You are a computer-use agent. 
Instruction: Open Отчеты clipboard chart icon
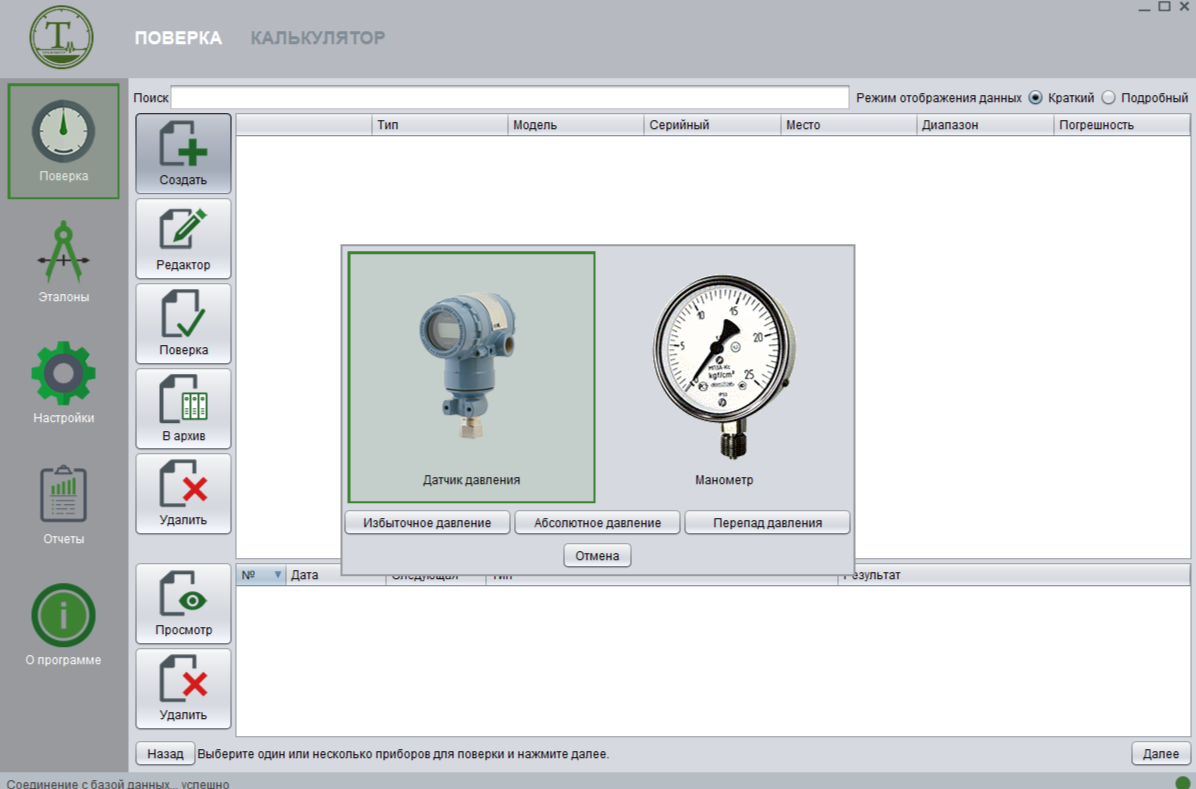click(64, 494)
